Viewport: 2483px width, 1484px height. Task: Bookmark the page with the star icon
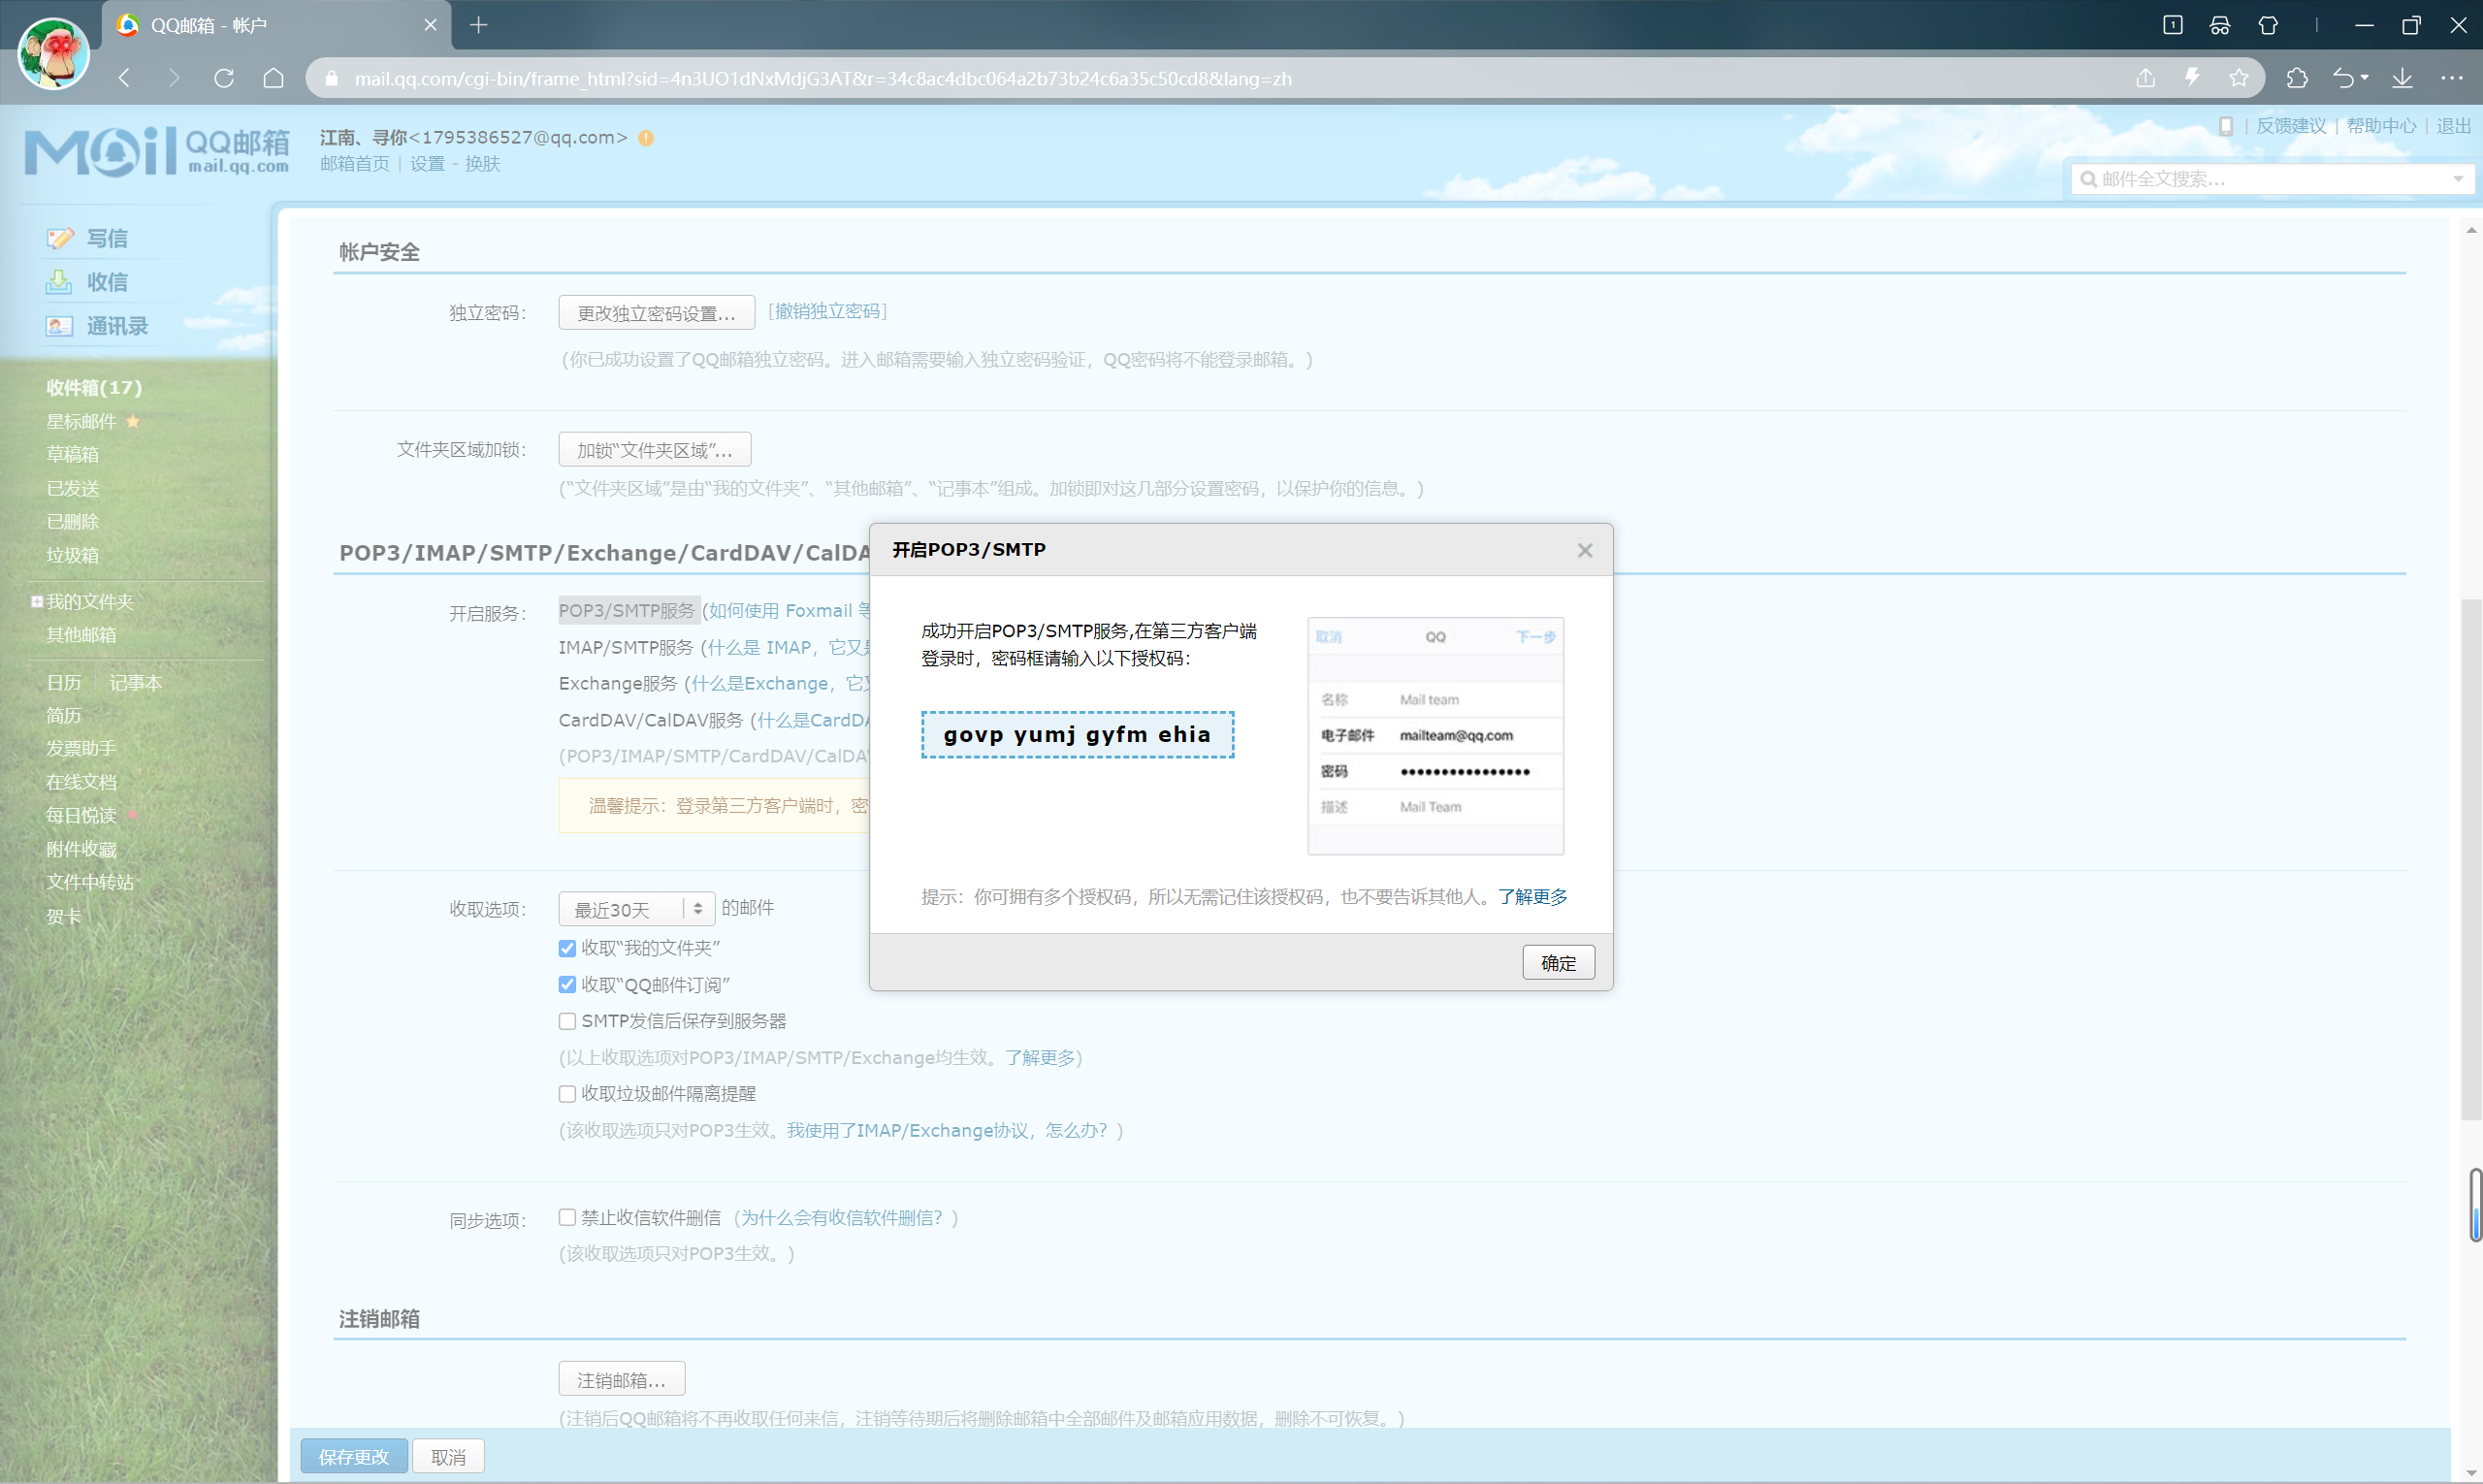[x=2239, y=78]
